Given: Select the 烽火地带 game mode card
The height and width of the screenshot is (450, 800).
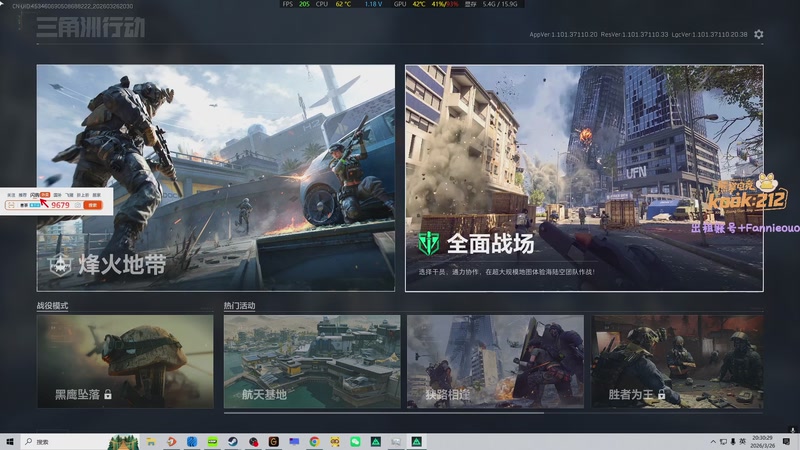Looking at the screenshot, I should (x=215, y=178).
